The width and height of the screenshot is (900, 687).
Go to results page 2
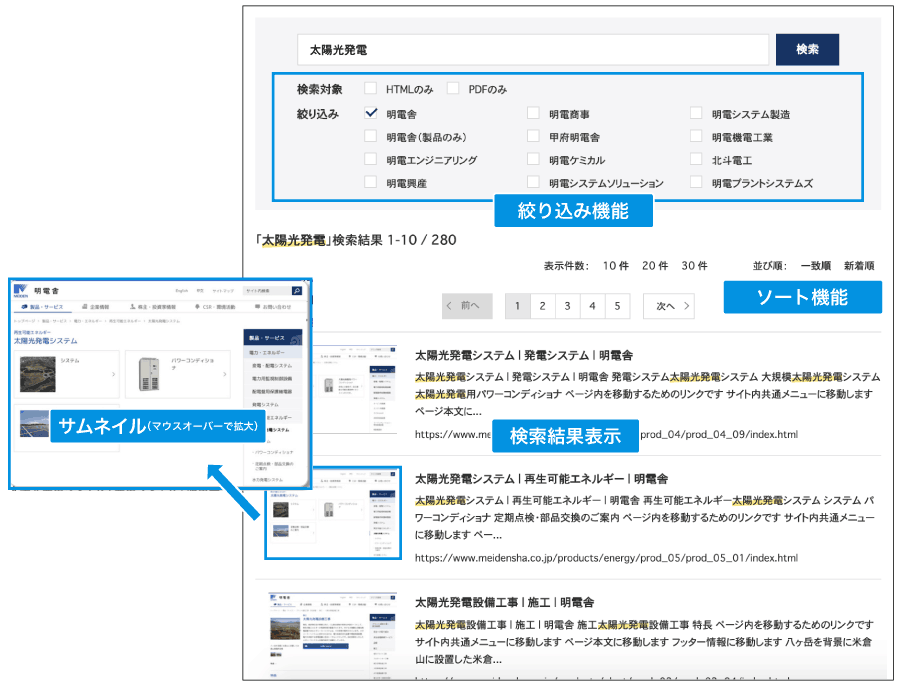(x=542, y=306)
